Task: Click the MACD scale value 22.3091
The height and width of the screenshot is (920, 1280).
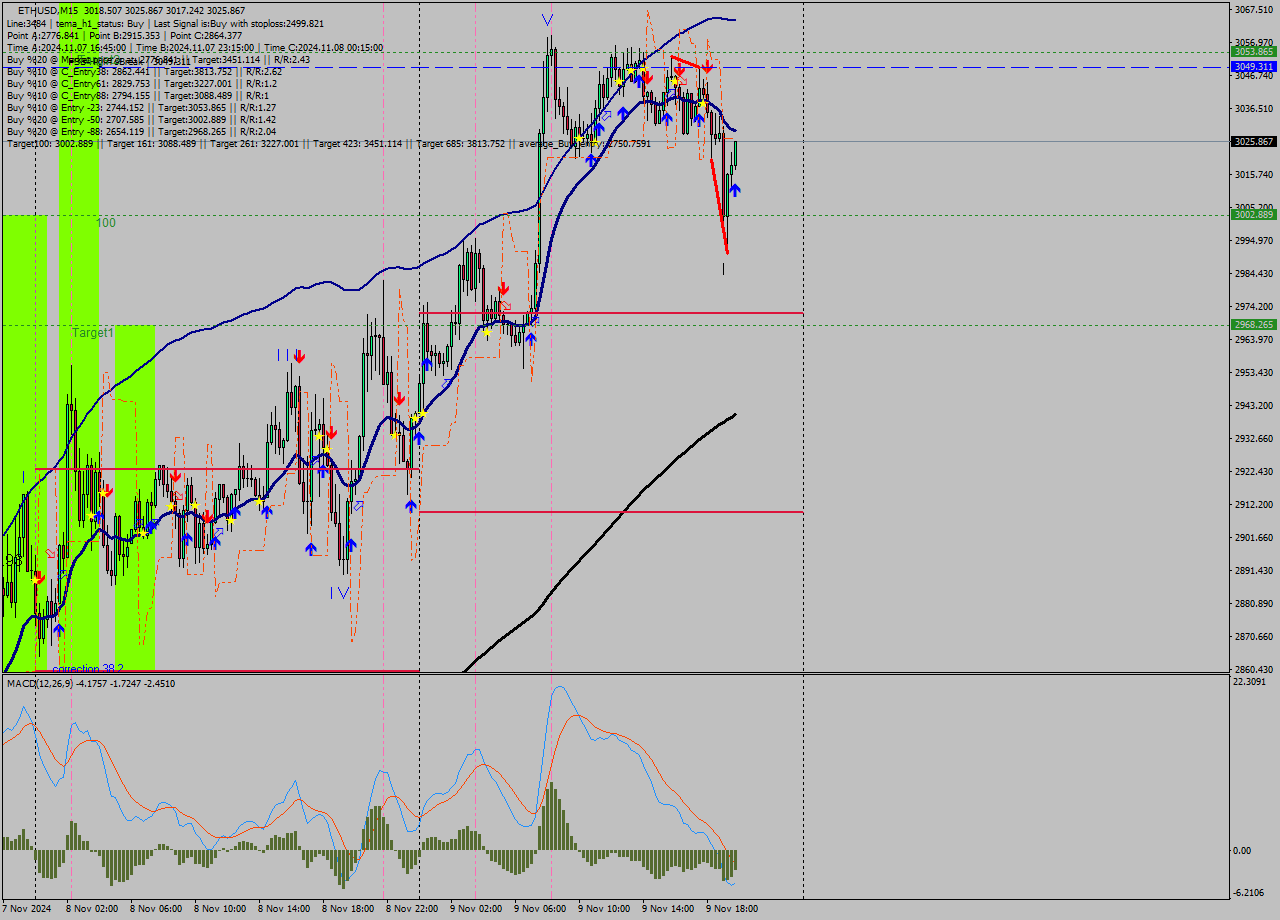Action: point(1250,681)
